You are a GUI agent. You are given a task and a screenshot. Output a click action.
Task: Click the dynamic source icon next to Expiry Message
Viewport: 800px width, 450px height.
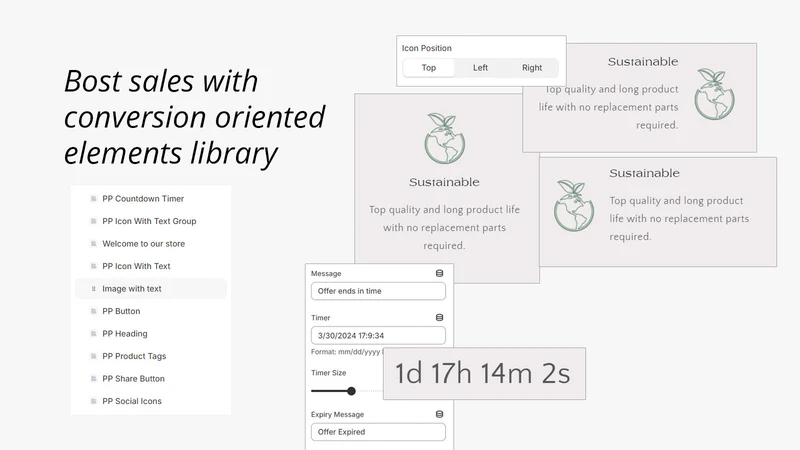coord(439,414)
